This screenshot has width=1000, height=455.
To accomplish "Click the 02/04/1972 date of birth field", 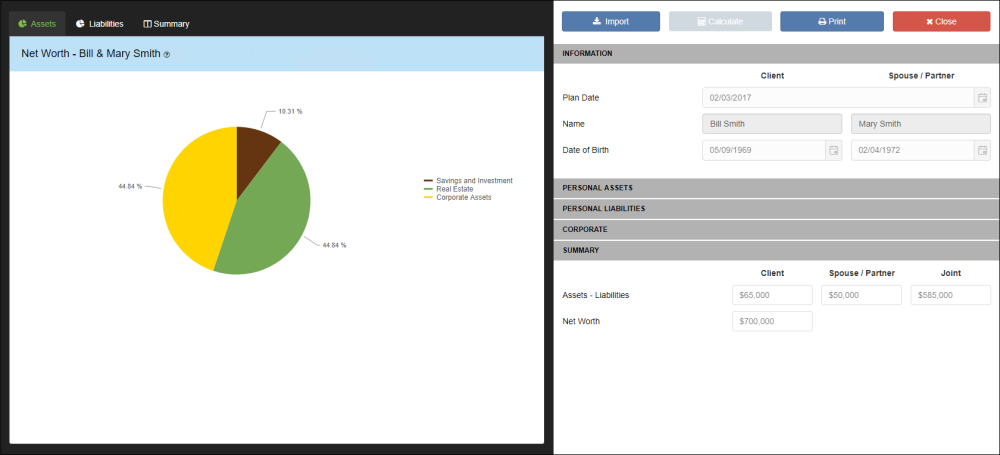I will pyautogui.click(x=913, y=150).
